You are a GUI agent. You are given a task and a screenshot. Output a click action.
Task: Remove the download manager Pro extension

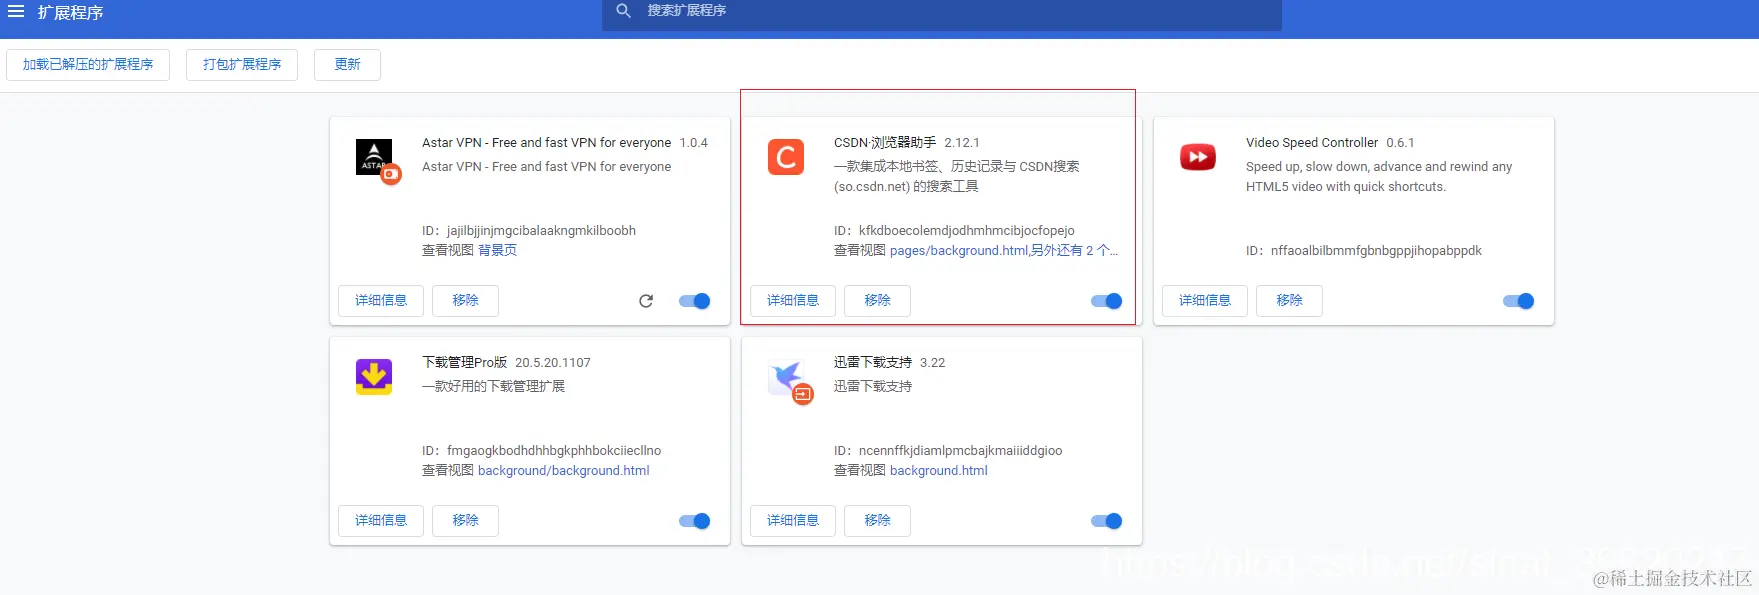coord(465,521)
